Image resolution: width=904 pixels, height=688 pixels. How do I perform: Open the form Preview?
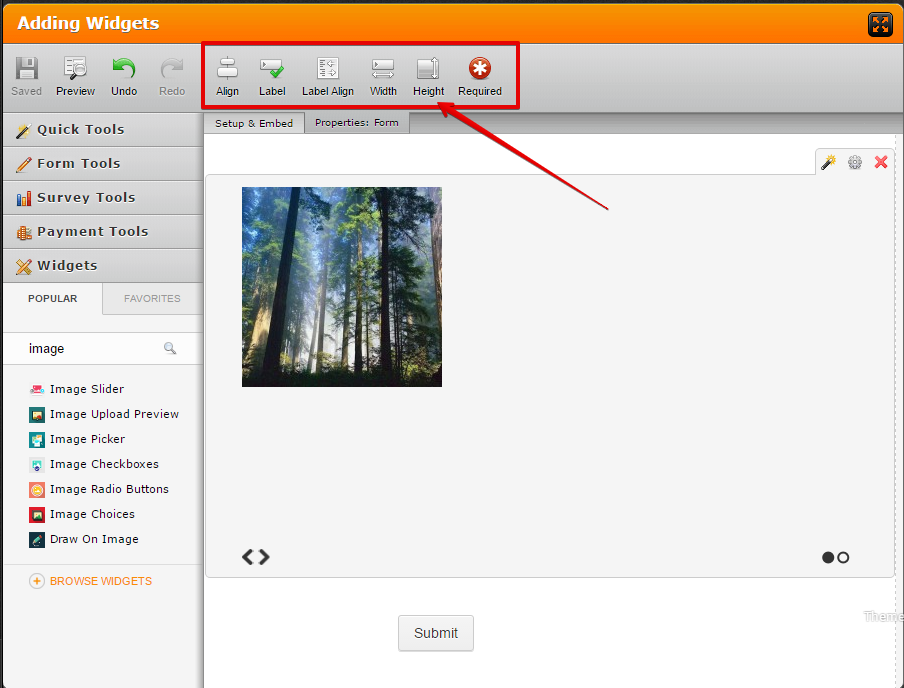[76, 77]
